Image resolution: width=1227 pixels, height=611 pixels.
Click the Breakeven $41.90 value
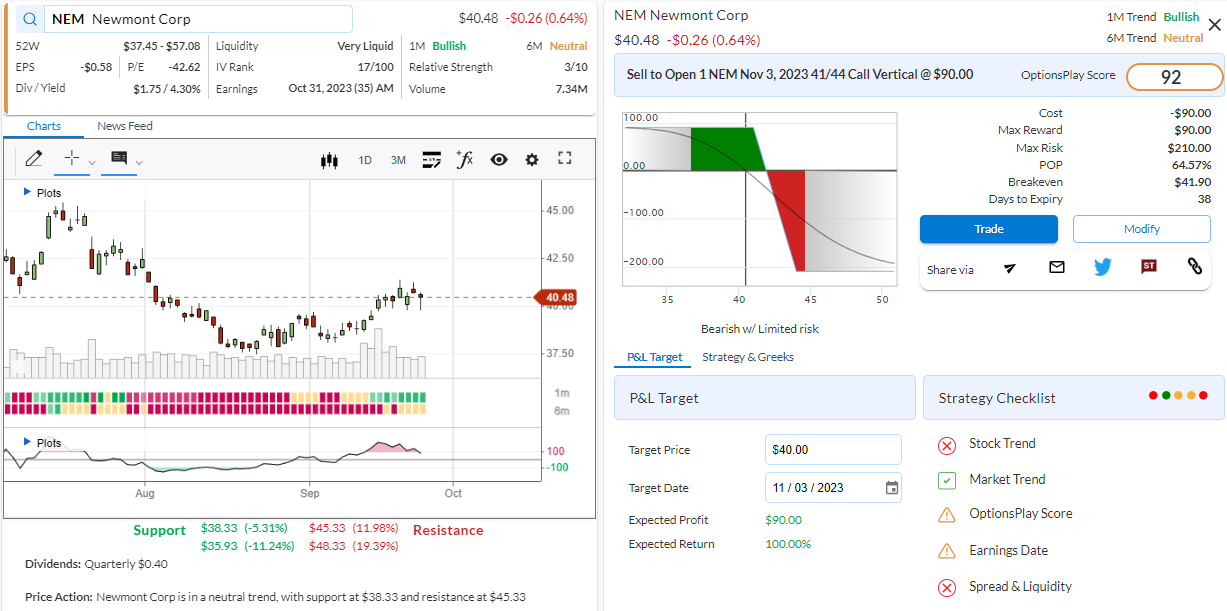1193,182
